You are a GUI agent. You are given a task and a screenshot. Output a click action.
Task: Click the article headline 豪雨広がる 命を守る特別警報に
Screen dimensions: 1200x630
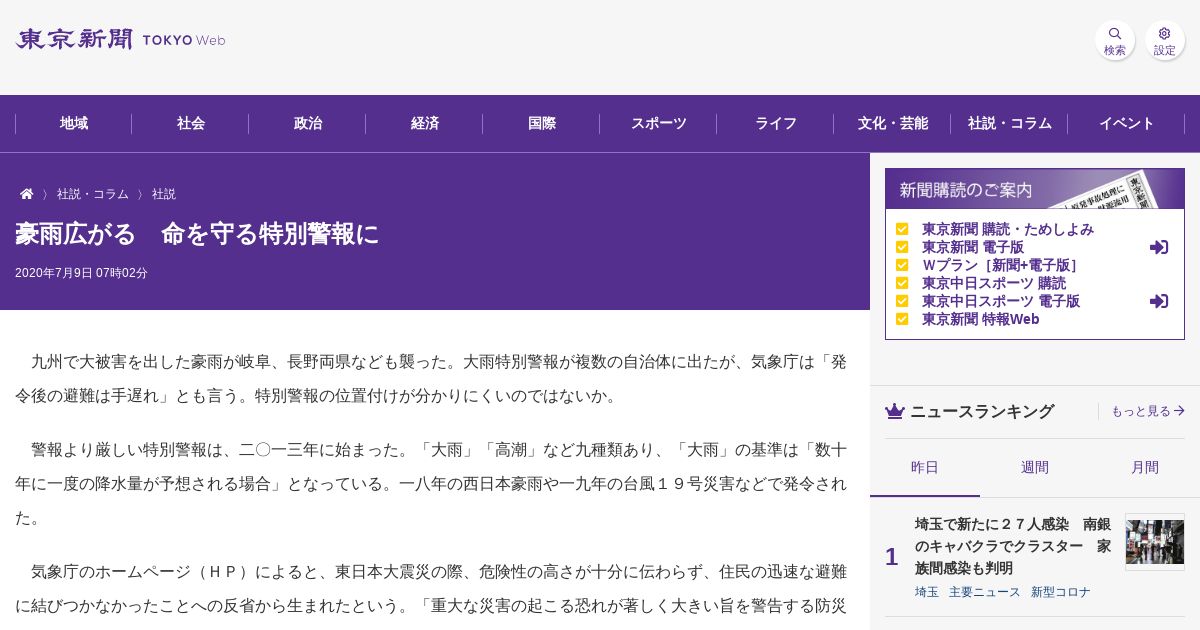pos(197,234)
